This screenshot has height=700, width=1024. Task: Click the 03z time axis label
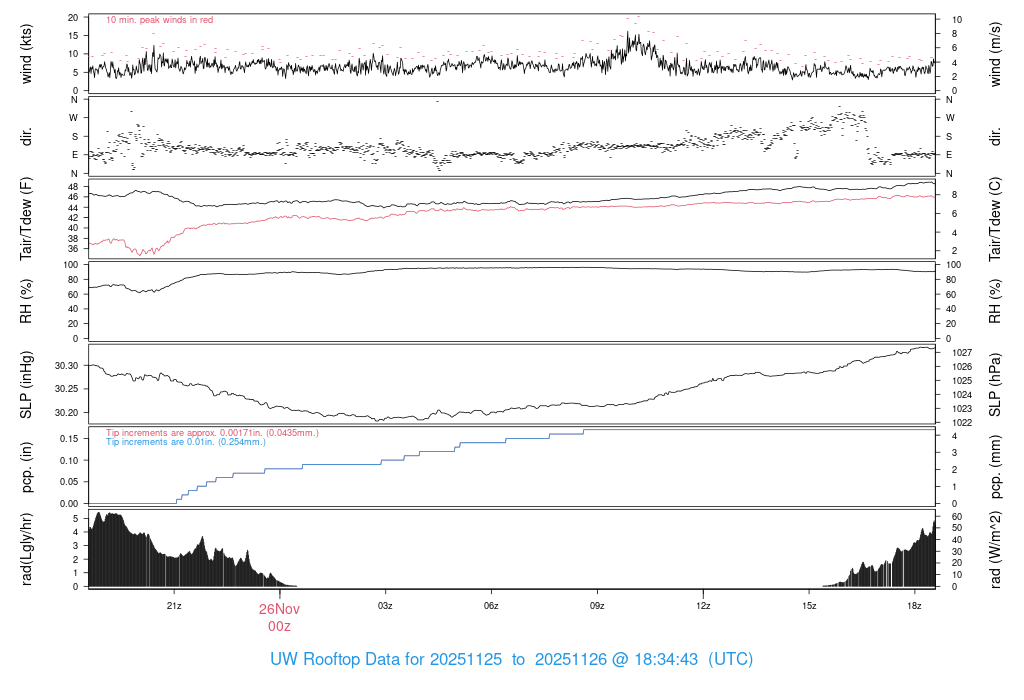(385, 606)
